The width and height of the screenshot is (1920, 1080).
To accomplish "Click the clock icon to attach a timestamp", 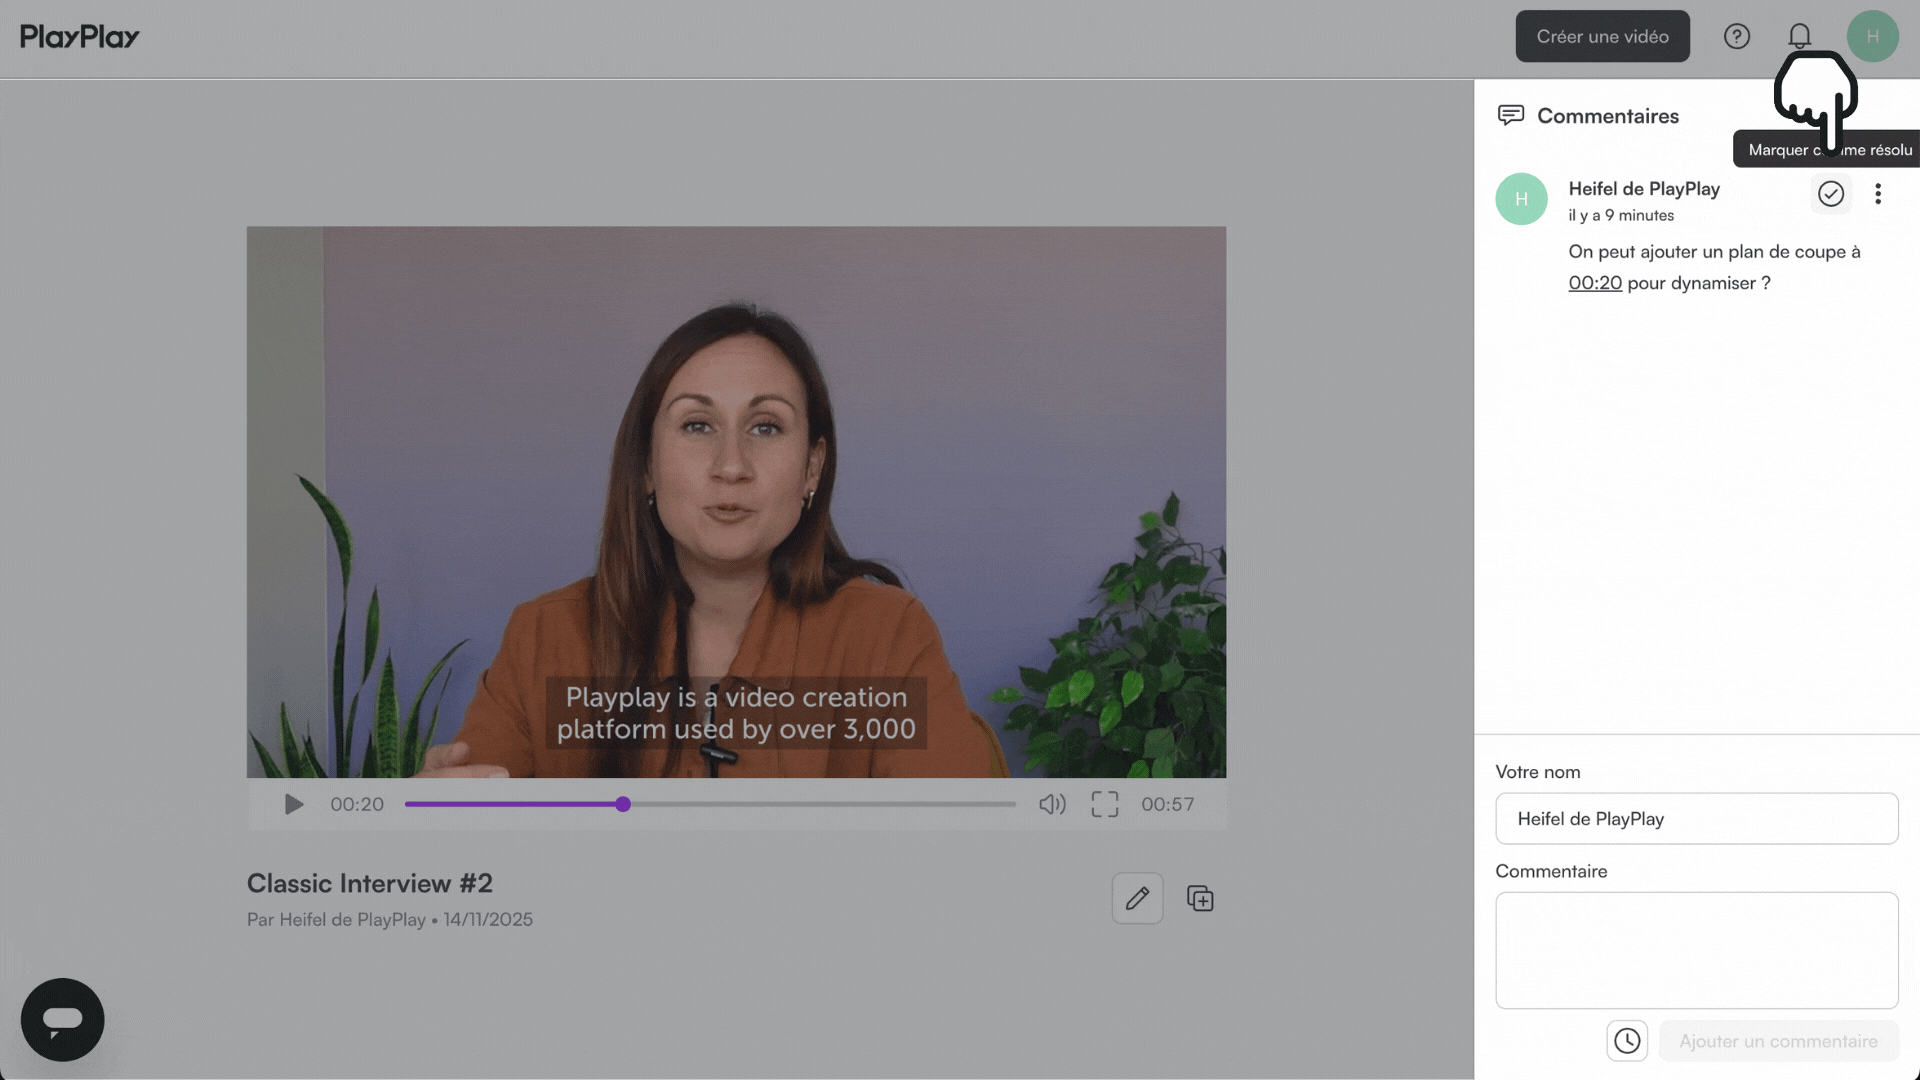I will (x=1626, y=1040).
